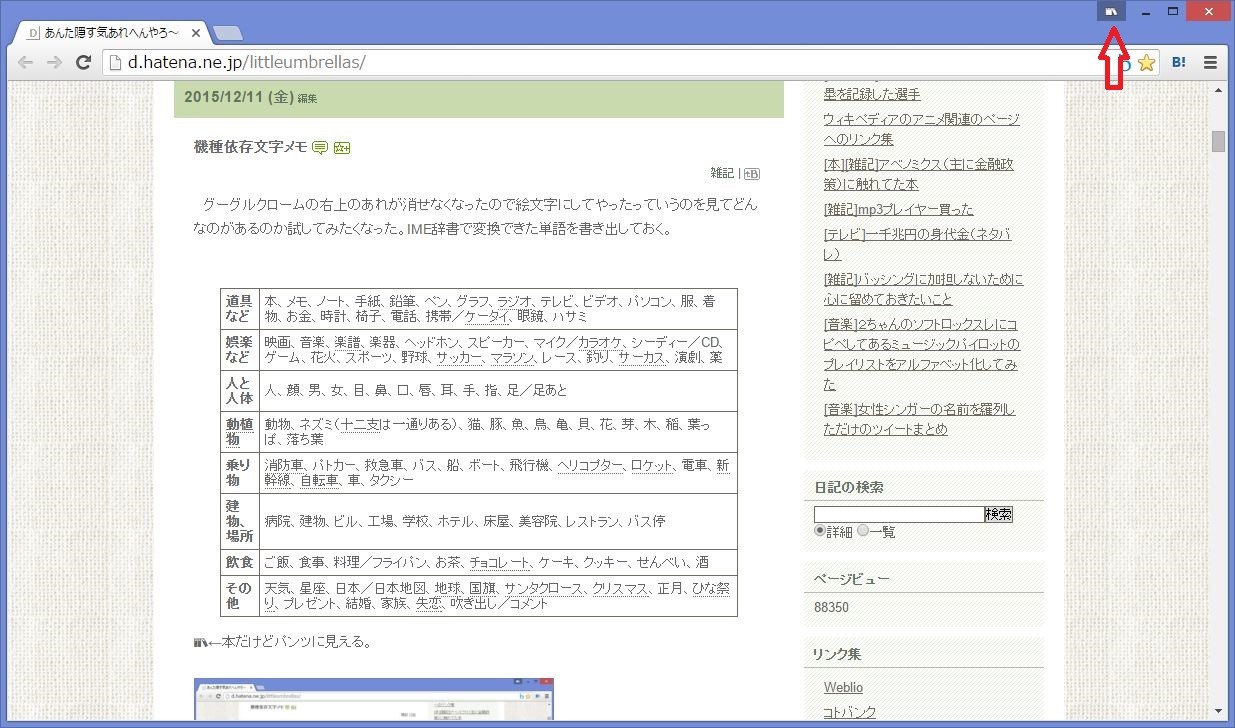
Task: Click the 乗り物 table header cell
Action: tap(239, 473)
